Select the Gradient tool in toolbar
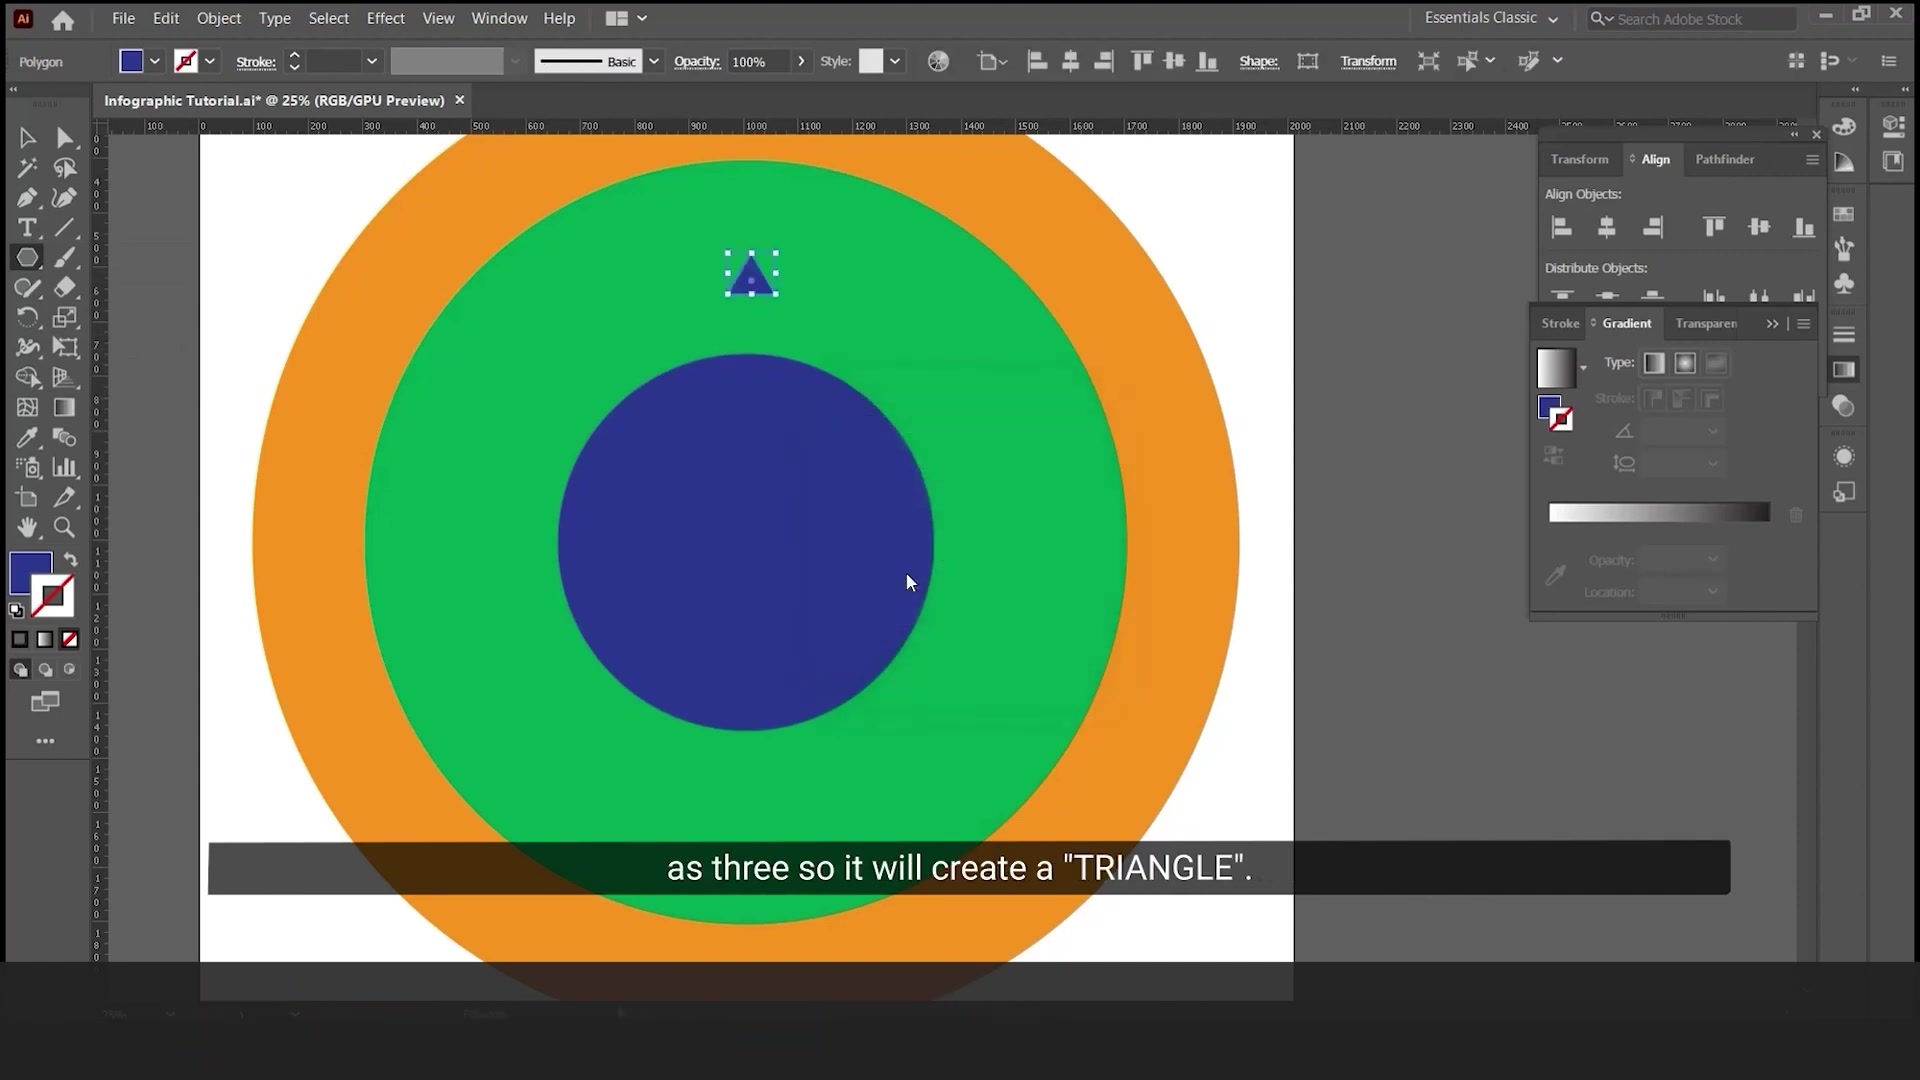The height and width of the screenshot is (1080, 1920). point(65,407)
